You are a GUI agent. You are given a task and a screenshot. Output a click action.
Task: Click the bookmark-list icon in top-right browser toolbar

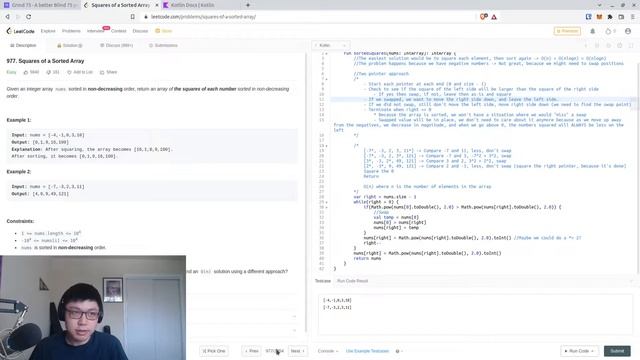[589, 17]
